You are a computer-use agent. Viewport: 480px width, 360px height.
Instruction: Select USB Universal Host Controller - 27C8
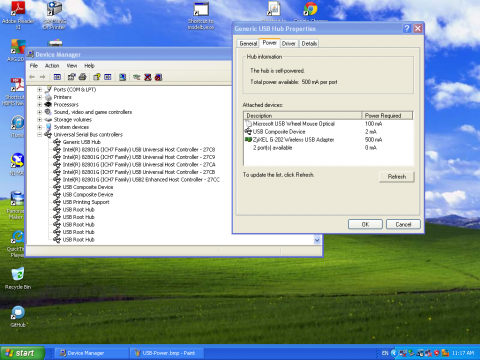tap(139, 149)
